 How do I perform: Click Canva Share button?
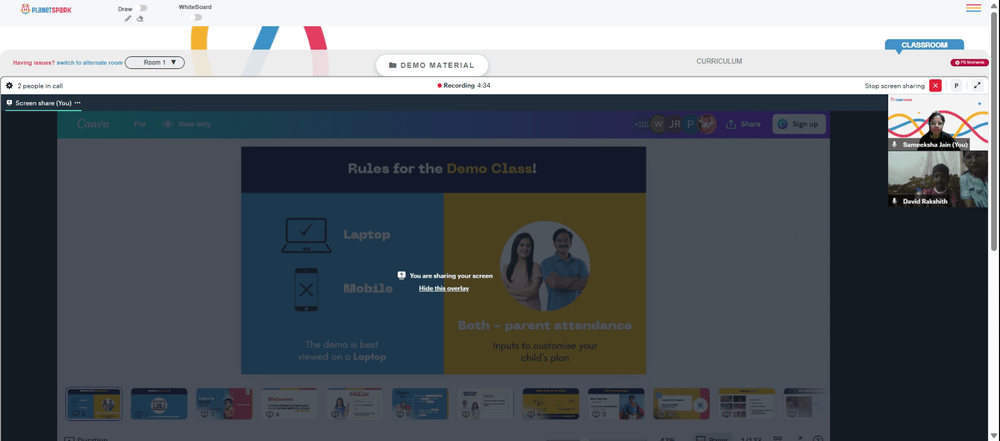(743, 124)
